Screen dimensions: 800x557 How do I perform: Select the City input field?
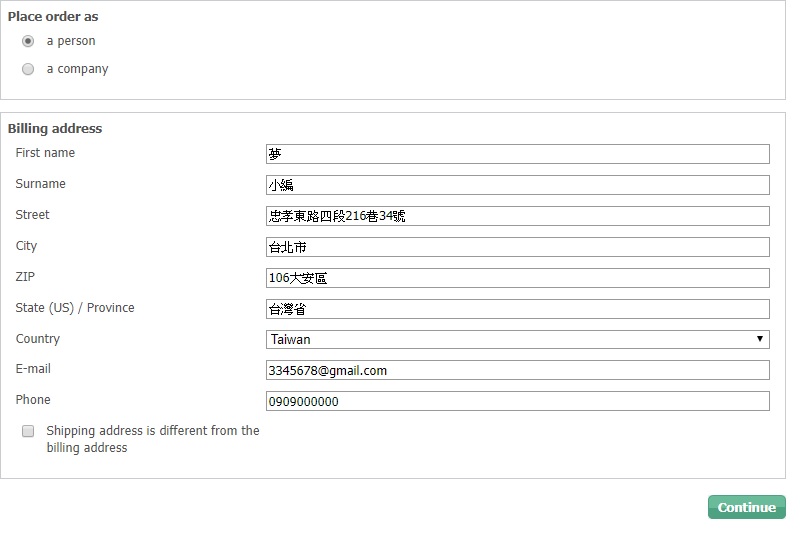[x=517, y=247]
